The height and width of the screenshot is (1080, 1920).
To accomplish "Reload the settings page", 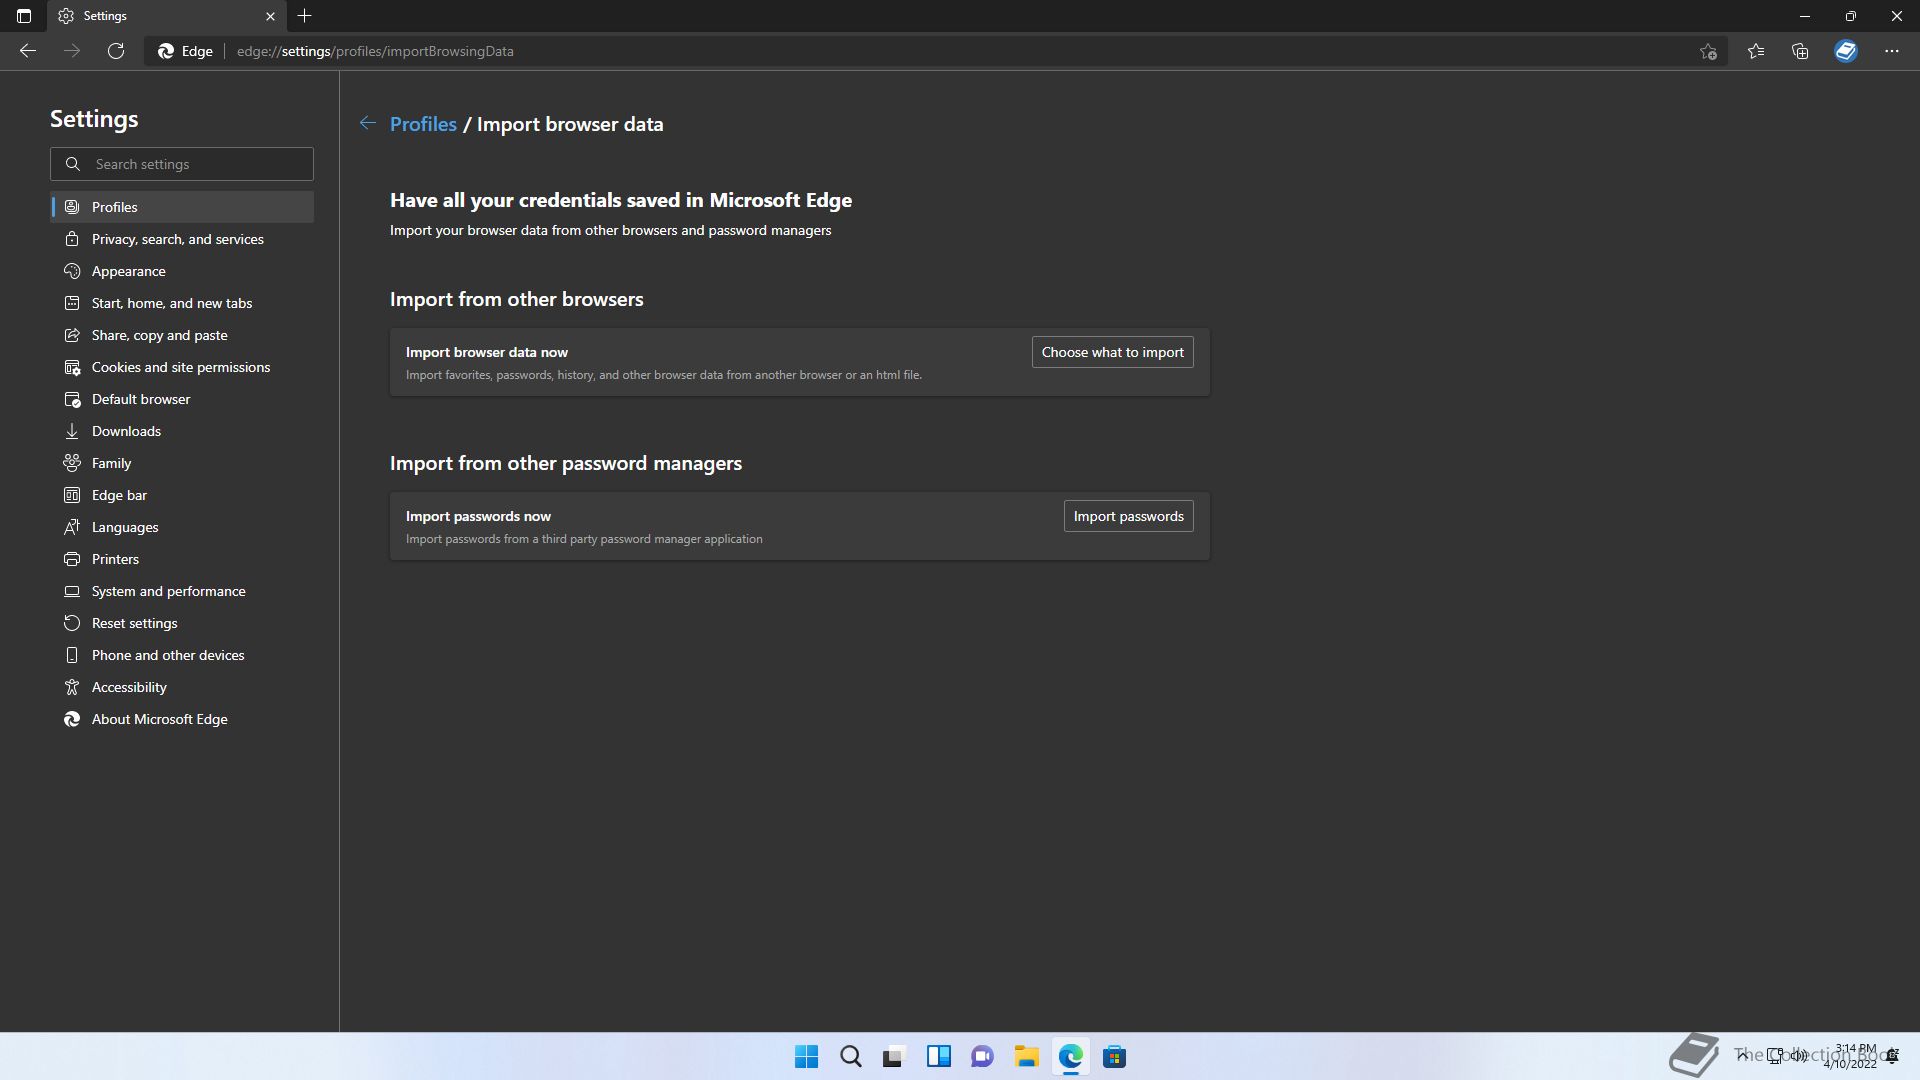I will point(116,51).
